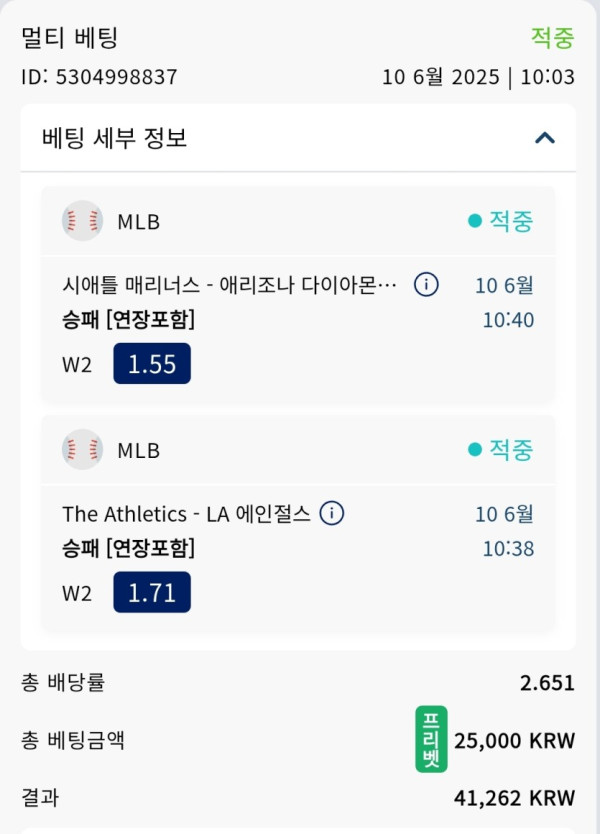Click the baseball icon of second MLB bet

coord(82,449)
